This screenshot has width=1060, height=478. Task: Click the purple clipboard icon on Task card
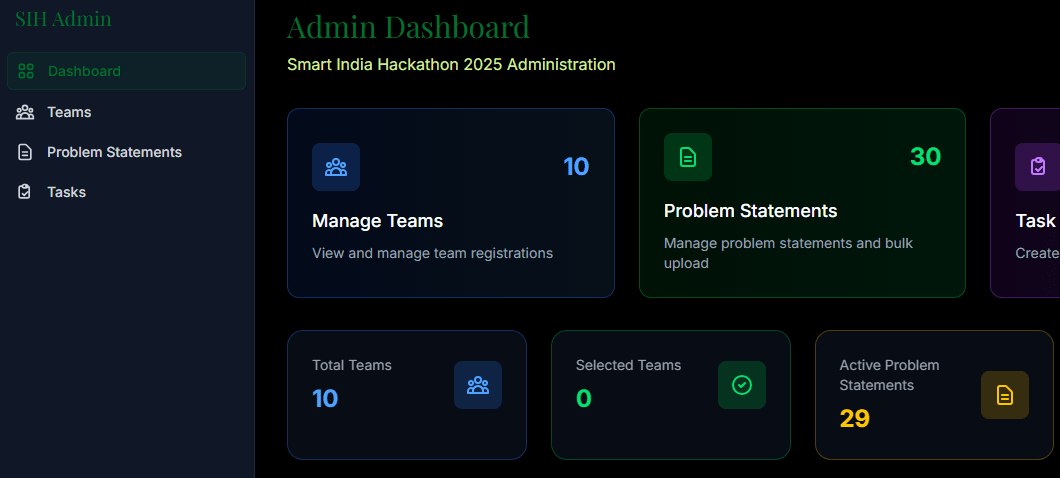(1038, 167)
